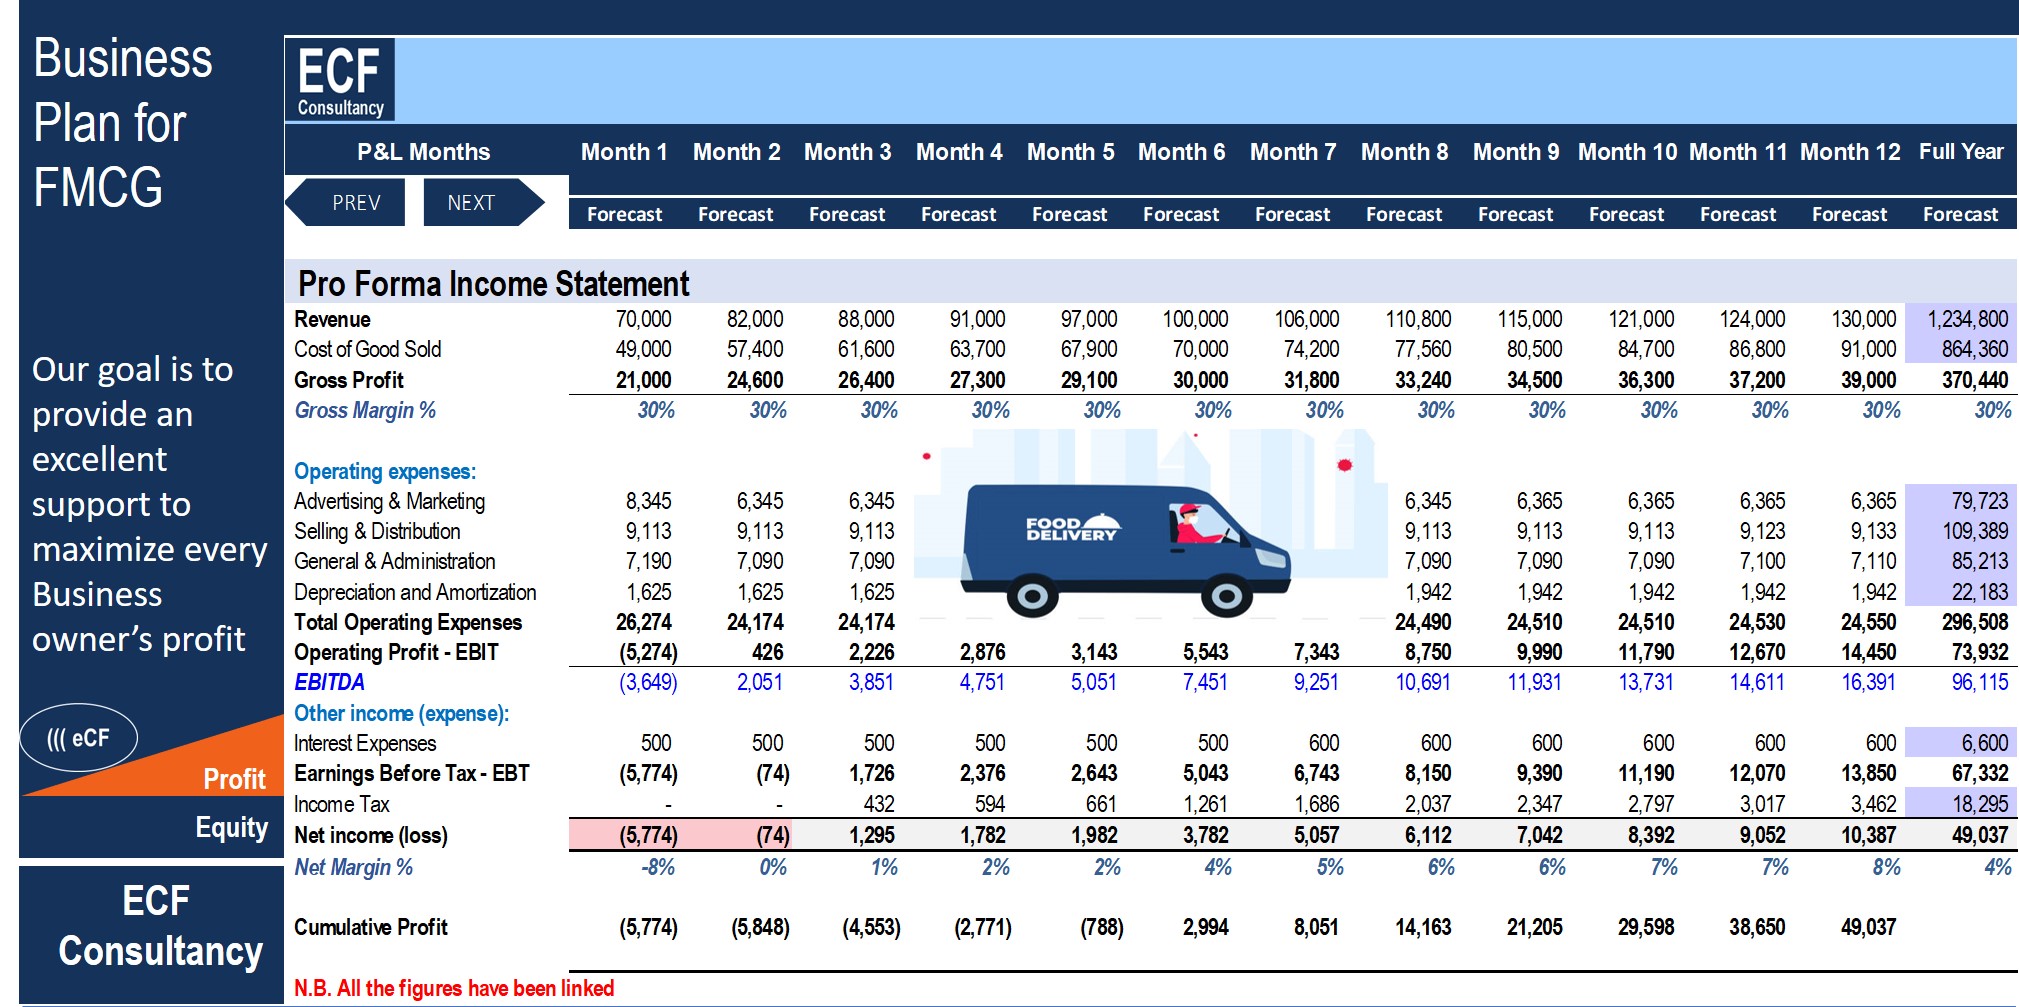Click the NEXT navigation button
The height and width of the screenshot is (1007, 2019).
coord(469,202)
